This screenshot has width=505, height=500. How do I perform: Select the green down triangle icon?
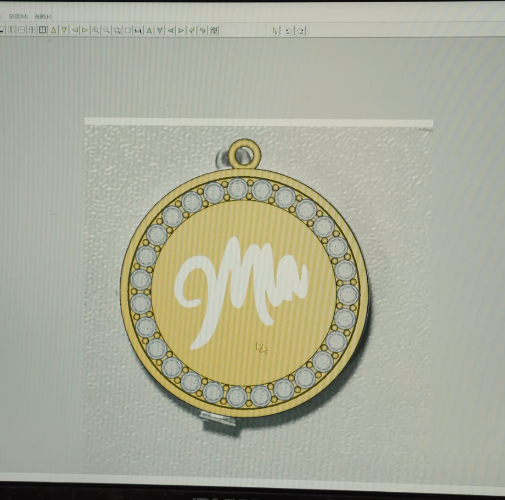click(160, 30)
